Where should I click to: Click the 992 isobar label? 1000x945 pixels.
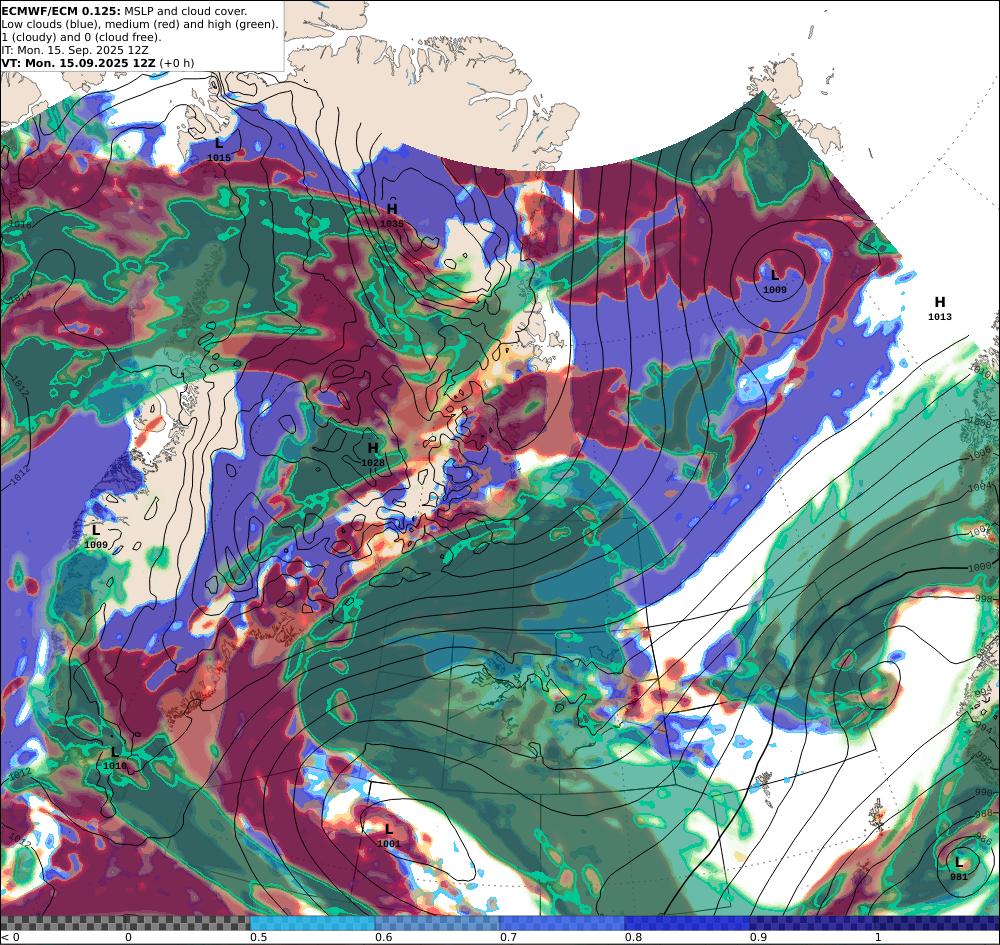[x=985, y=759]
